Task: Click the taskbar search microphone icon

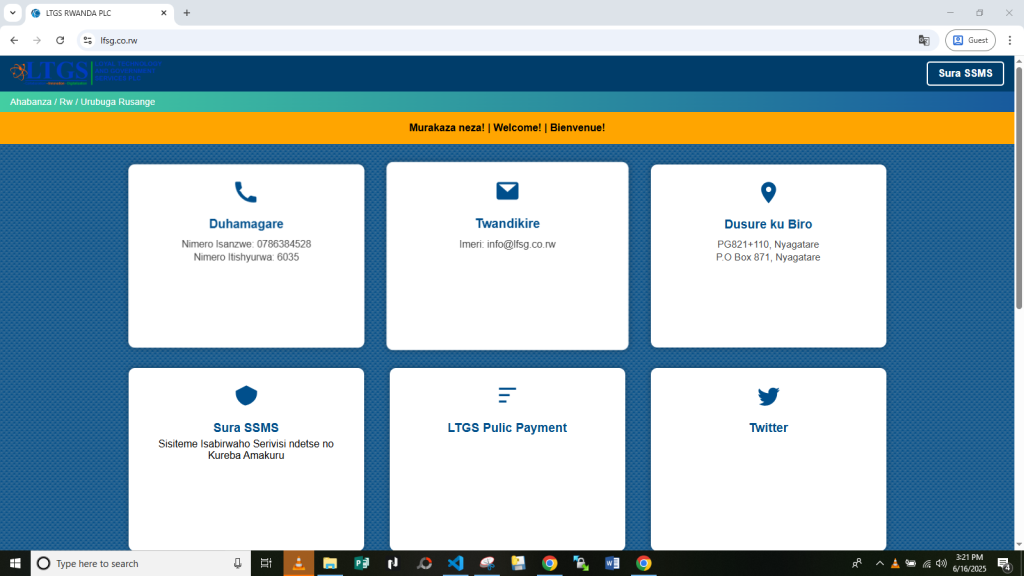Action: (x=238, y=563)
